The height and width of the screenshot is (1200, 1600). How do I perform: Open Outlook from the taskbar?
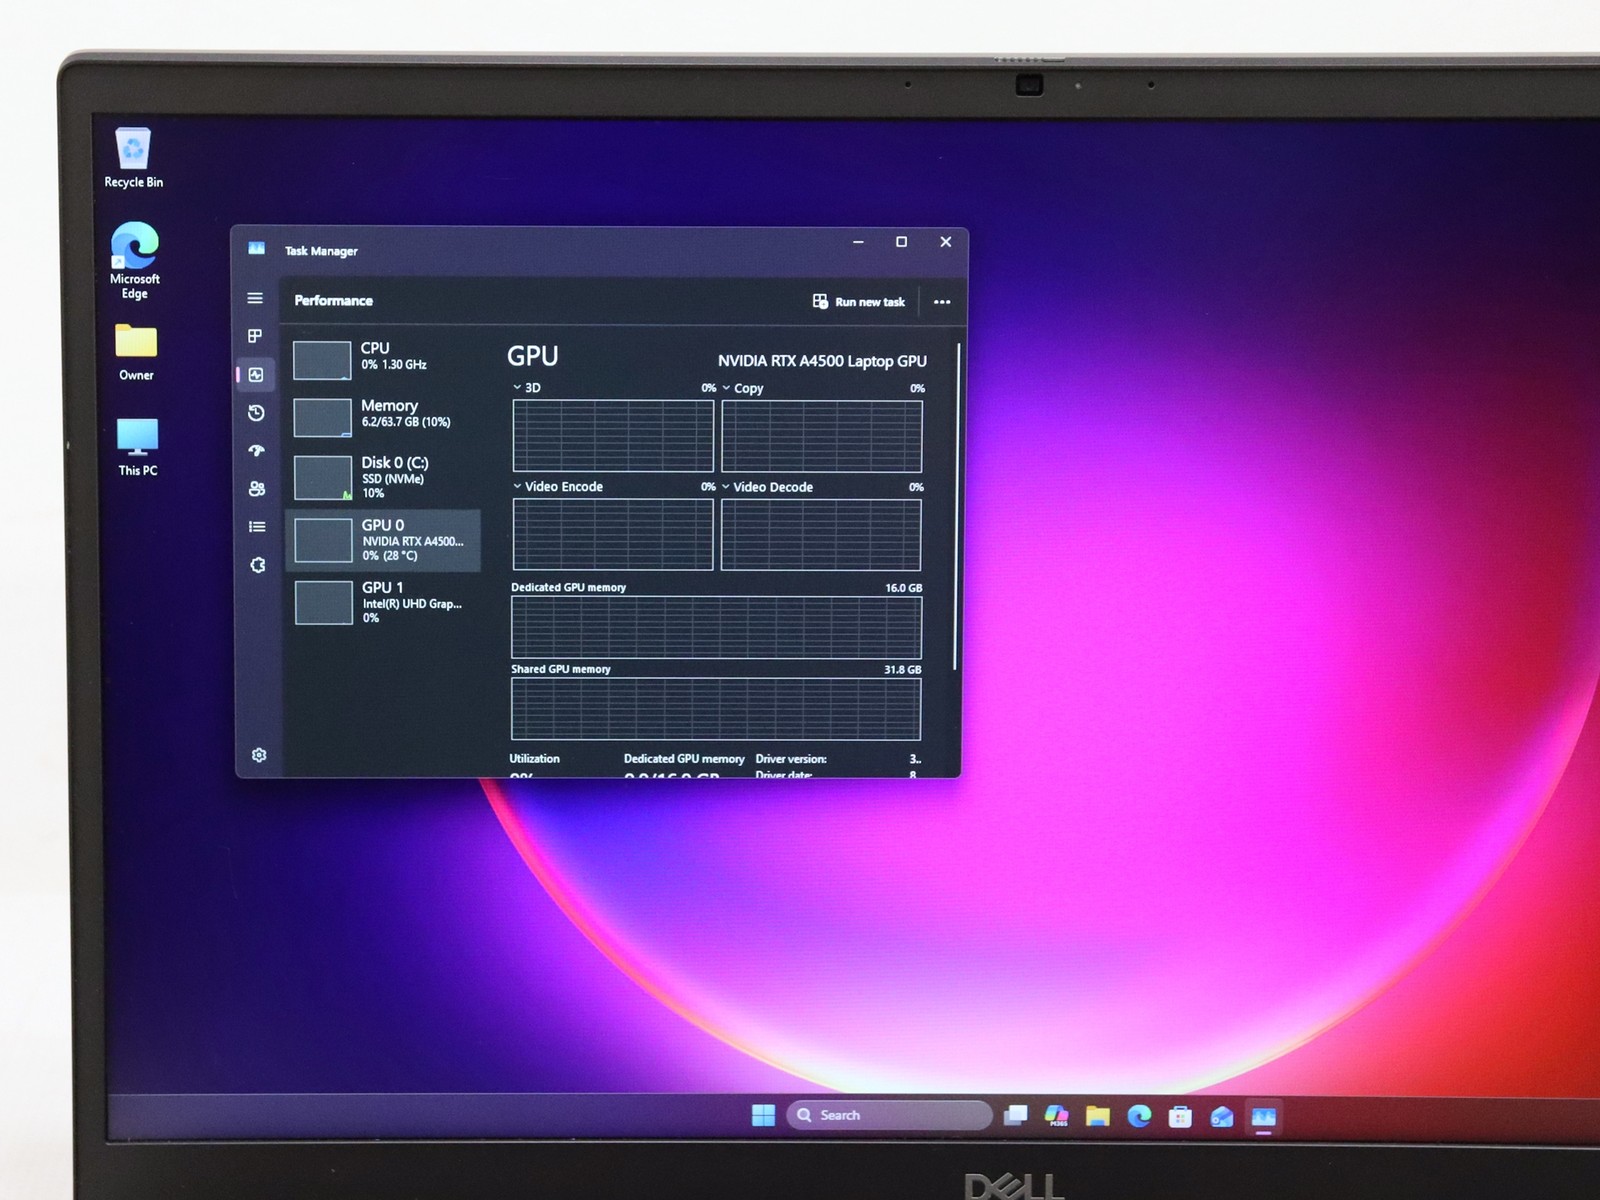pos(1221,1117)
